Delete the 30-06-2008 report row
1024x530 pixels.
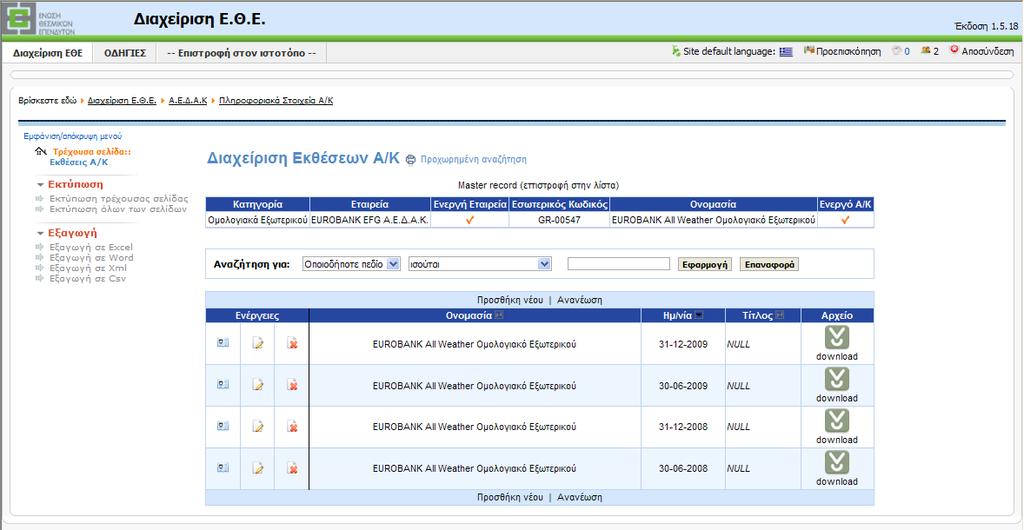coord(293,468)
